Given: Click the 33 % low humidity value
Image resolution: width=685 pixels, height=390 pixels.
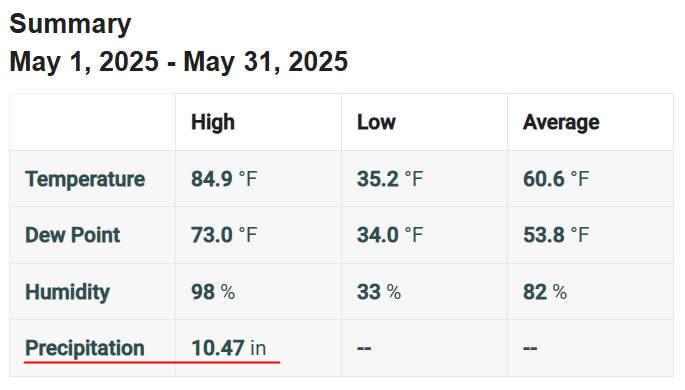Looking at the screenshot, I should [x=379, y=292].
